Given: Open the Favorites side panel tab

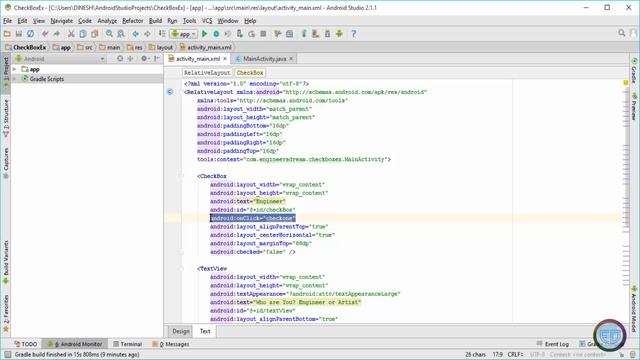Looking at the screenshot, I should coord(6,313).
